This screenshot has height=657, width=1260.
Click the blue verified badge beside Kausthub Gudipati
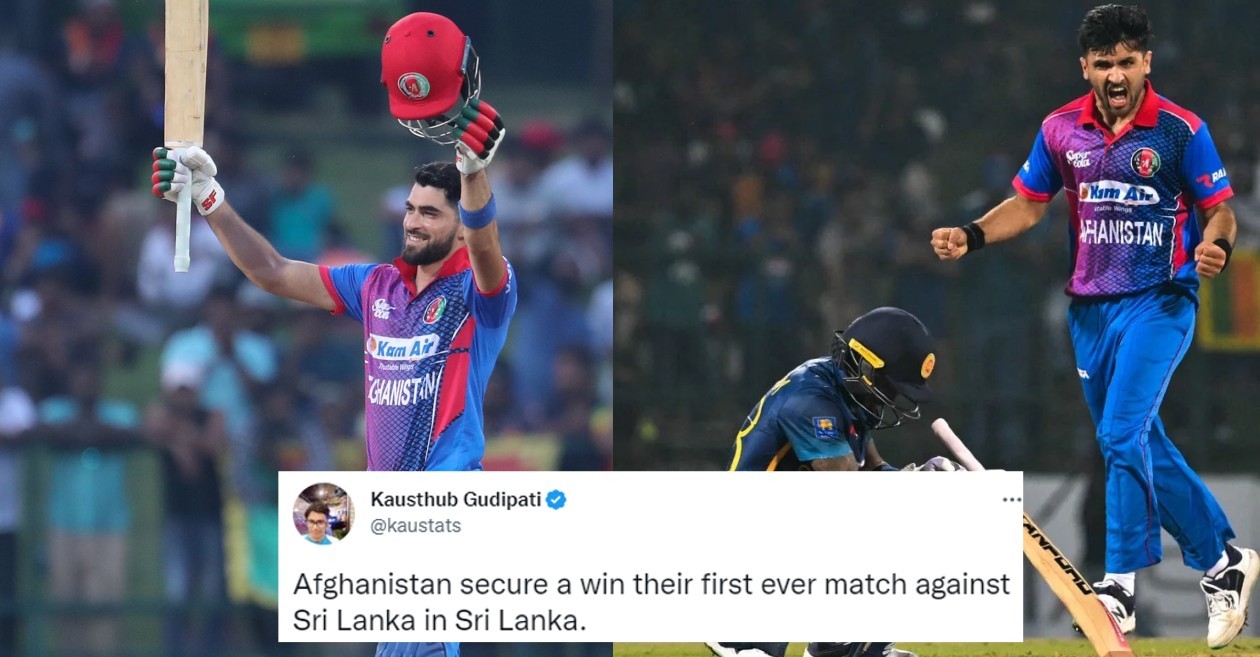[556, 499]
